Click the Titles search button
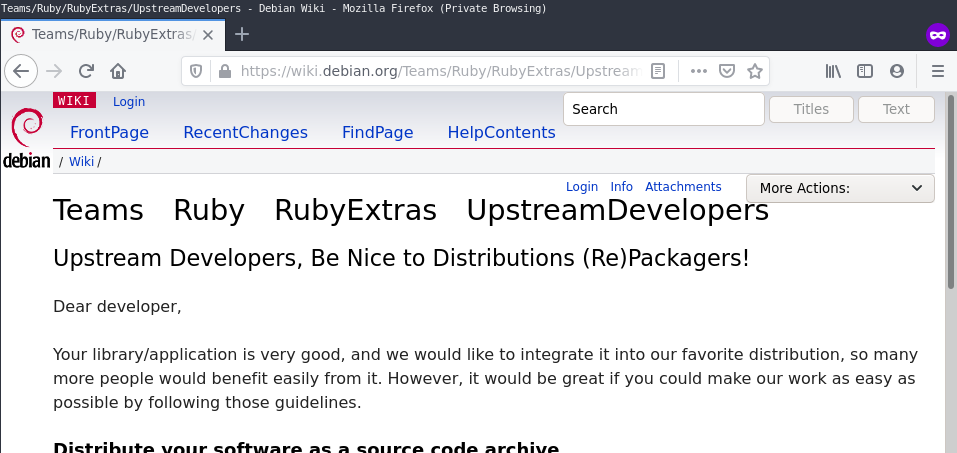This screenshot has height=453, width=957. pos(811,109)
